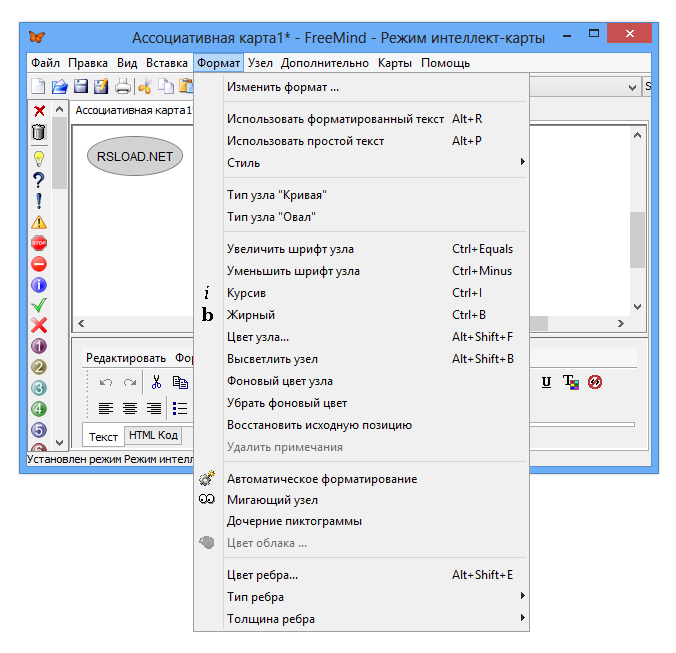
Task: Cut the node with the scissors toolbar icon
Action: click(145, 86)
